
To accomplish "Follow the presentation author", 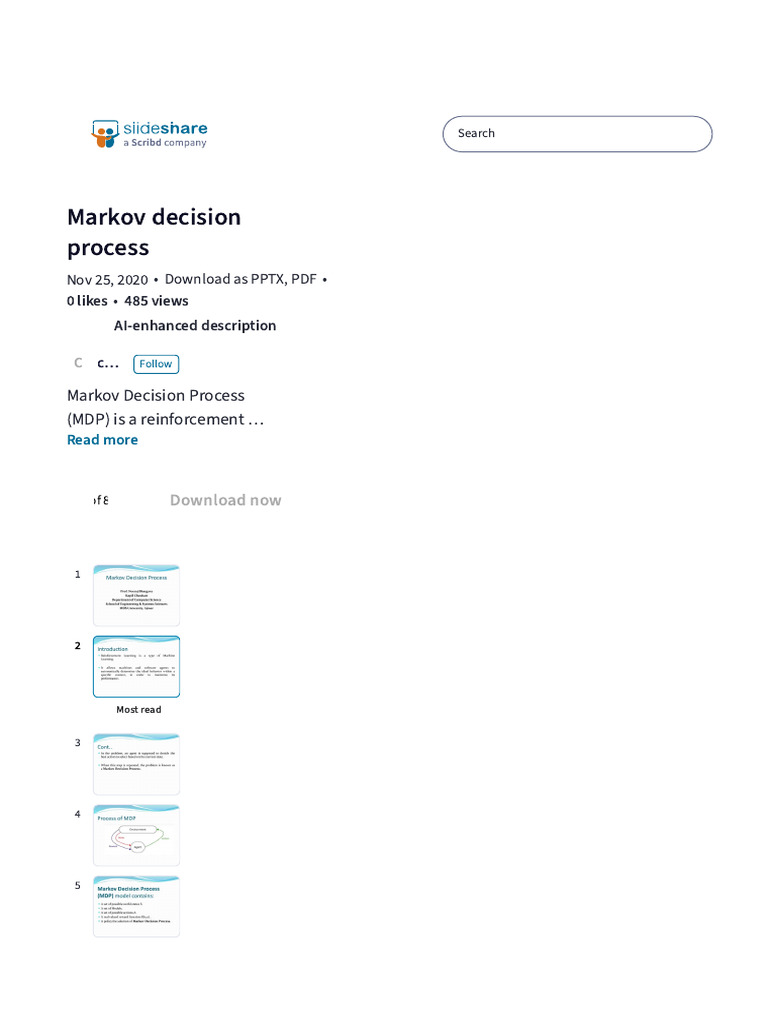I will click(x=156, y=364).
